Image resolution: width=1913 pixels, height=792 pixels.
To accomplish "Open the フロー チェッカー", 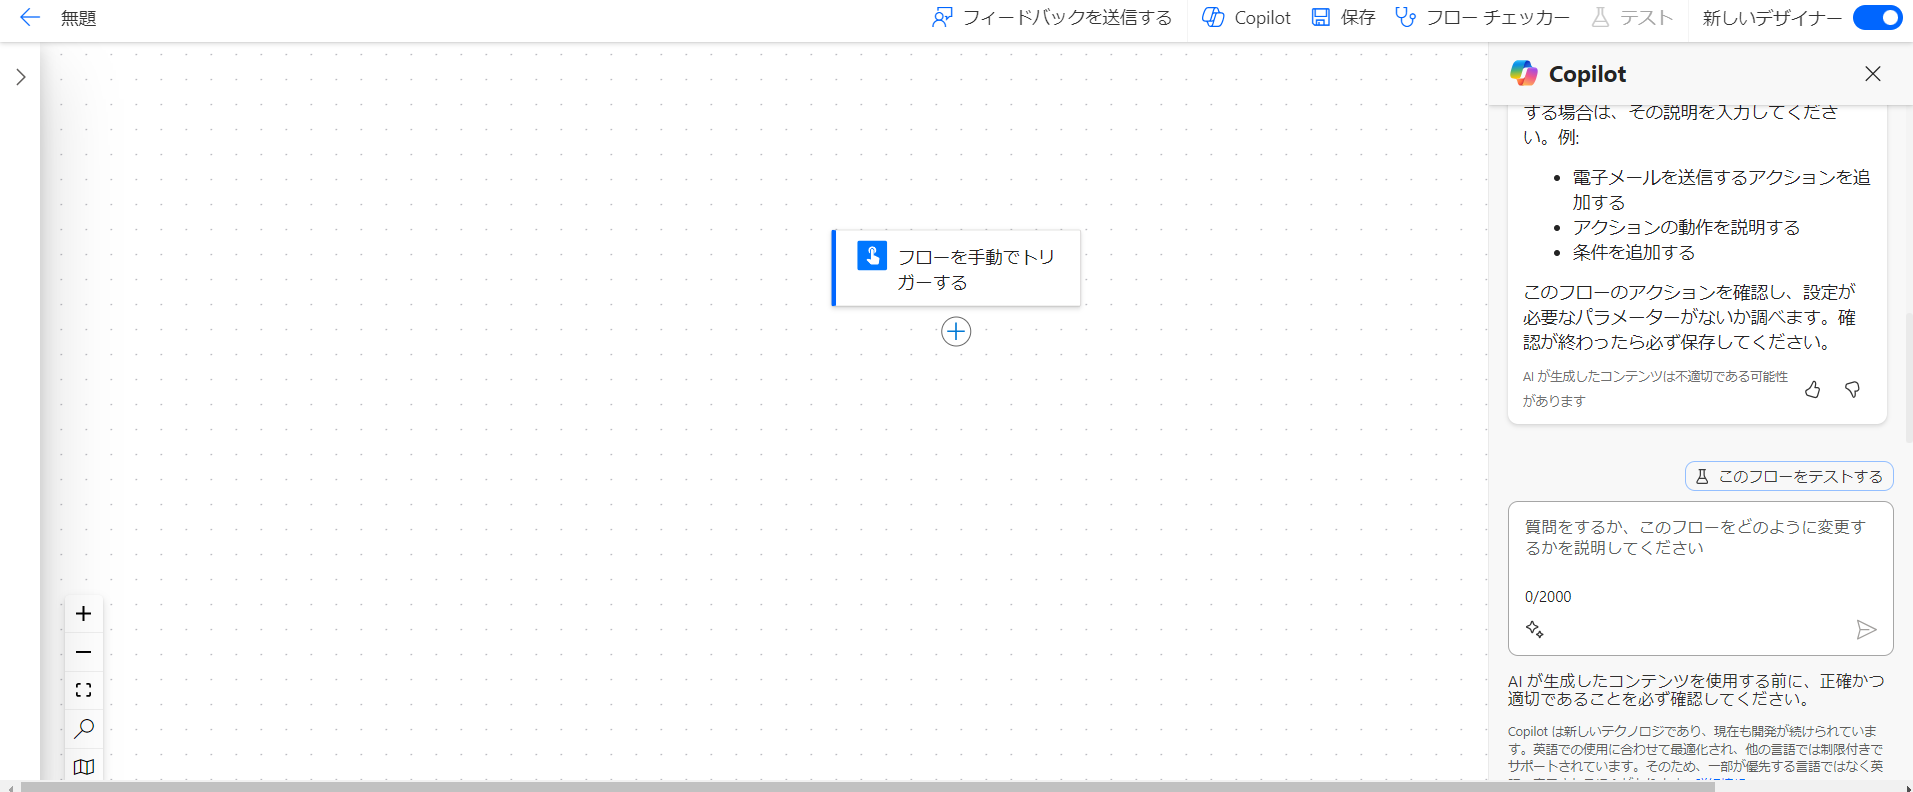I will (1482, 17).
